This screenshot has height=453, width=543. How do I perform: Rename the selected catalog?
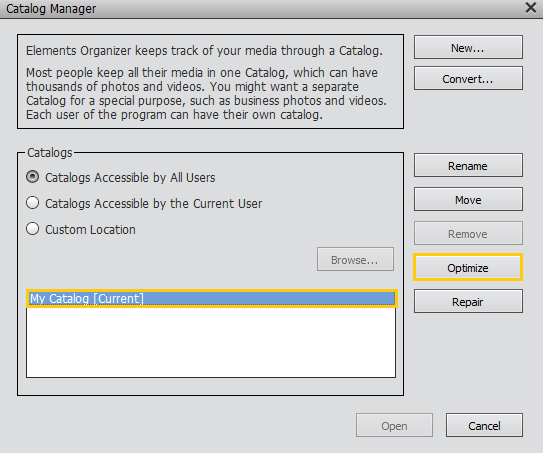468,166
